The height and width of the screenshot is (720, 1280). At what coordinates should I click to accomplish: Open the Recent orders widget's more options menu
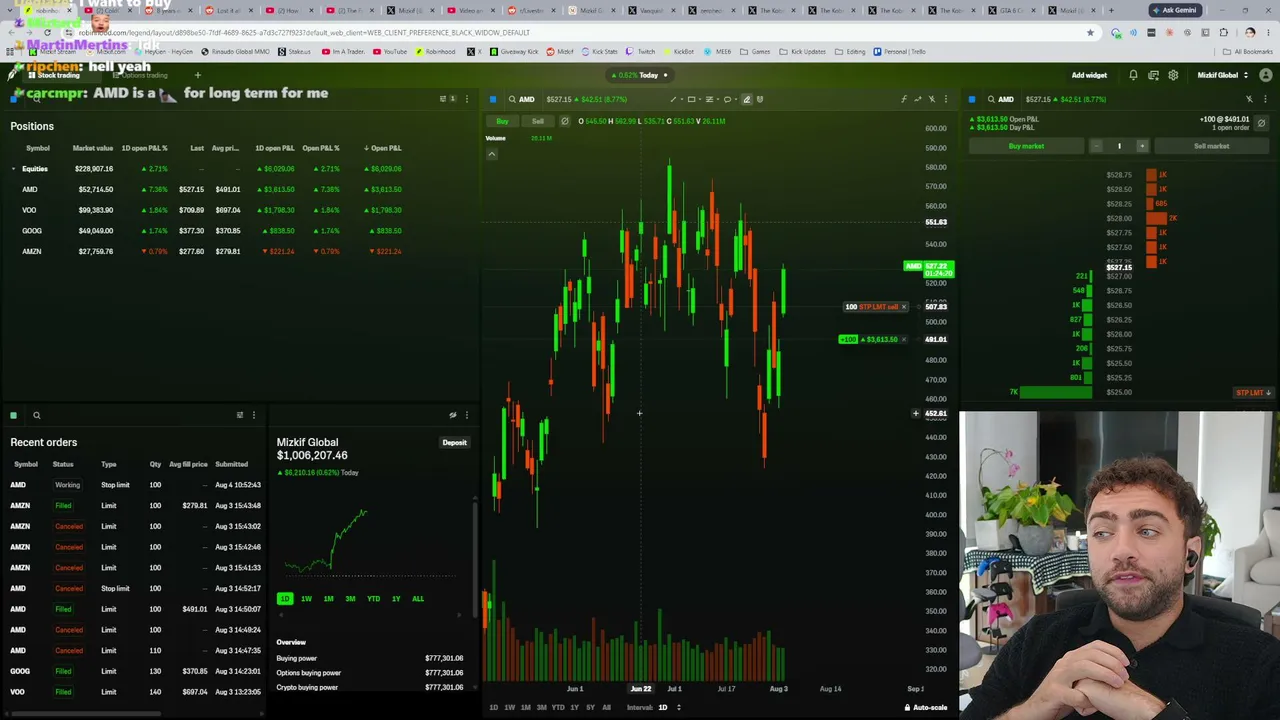(254, 415)
